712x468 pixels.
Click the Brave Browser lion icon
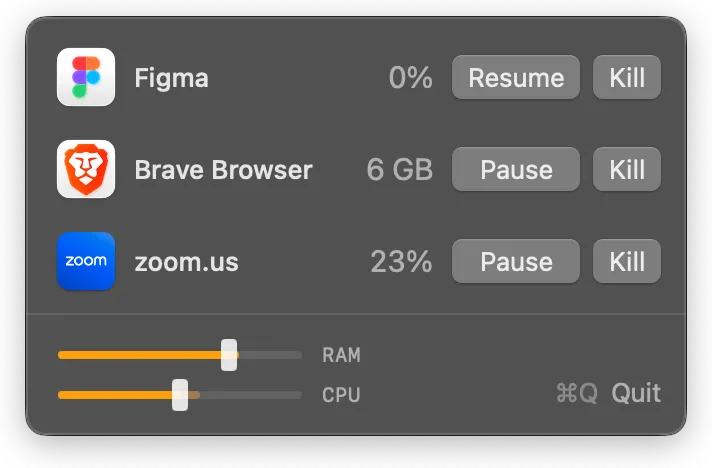[x=86, y=169]
